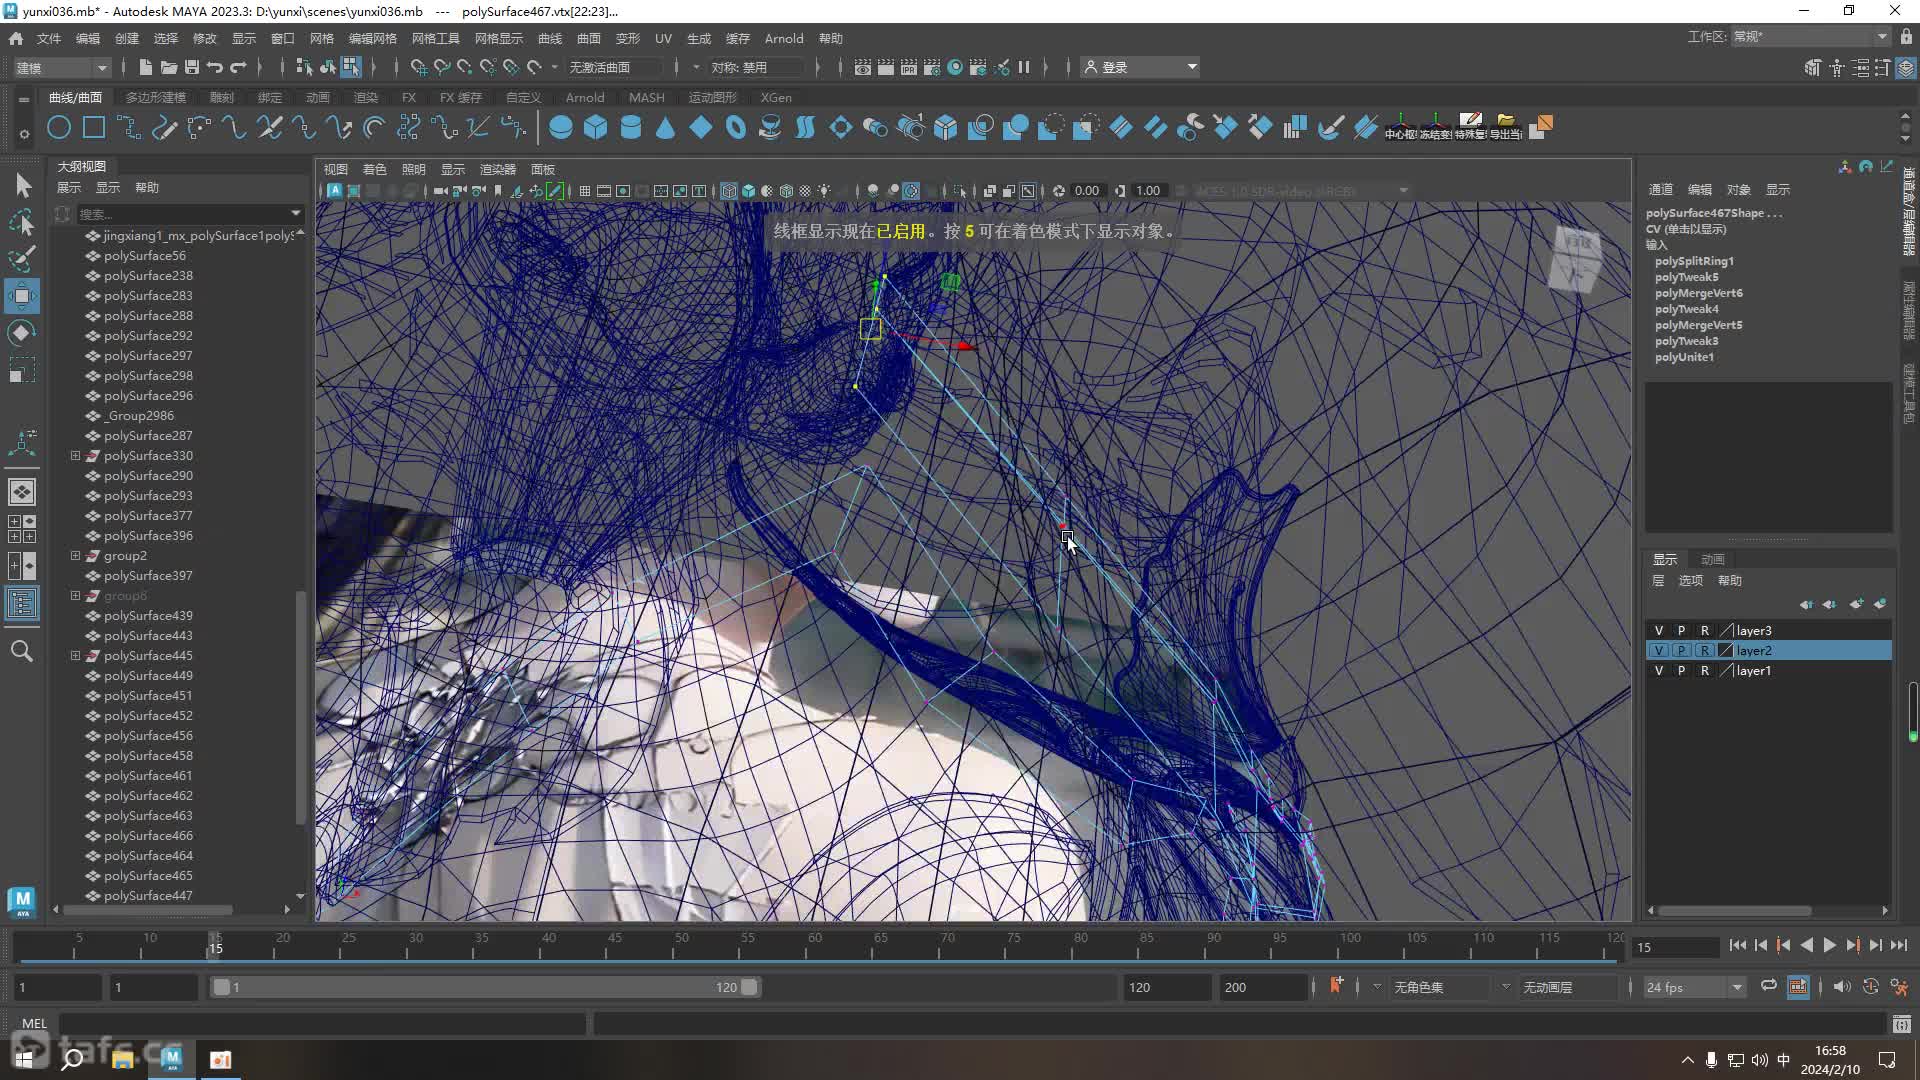Select the NURBS square tool on the shelf
This screenshot has height=1080, width=1920.
94,128
